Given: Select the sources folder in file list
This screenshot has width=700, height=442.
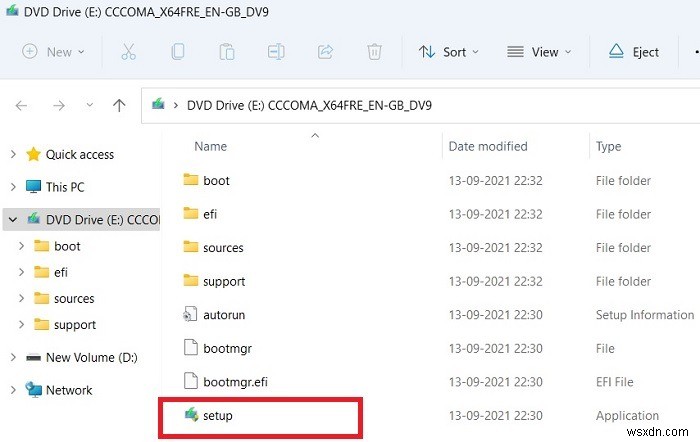Looking at the screenshot, I should pyautogui.click(x=223, y=248).
